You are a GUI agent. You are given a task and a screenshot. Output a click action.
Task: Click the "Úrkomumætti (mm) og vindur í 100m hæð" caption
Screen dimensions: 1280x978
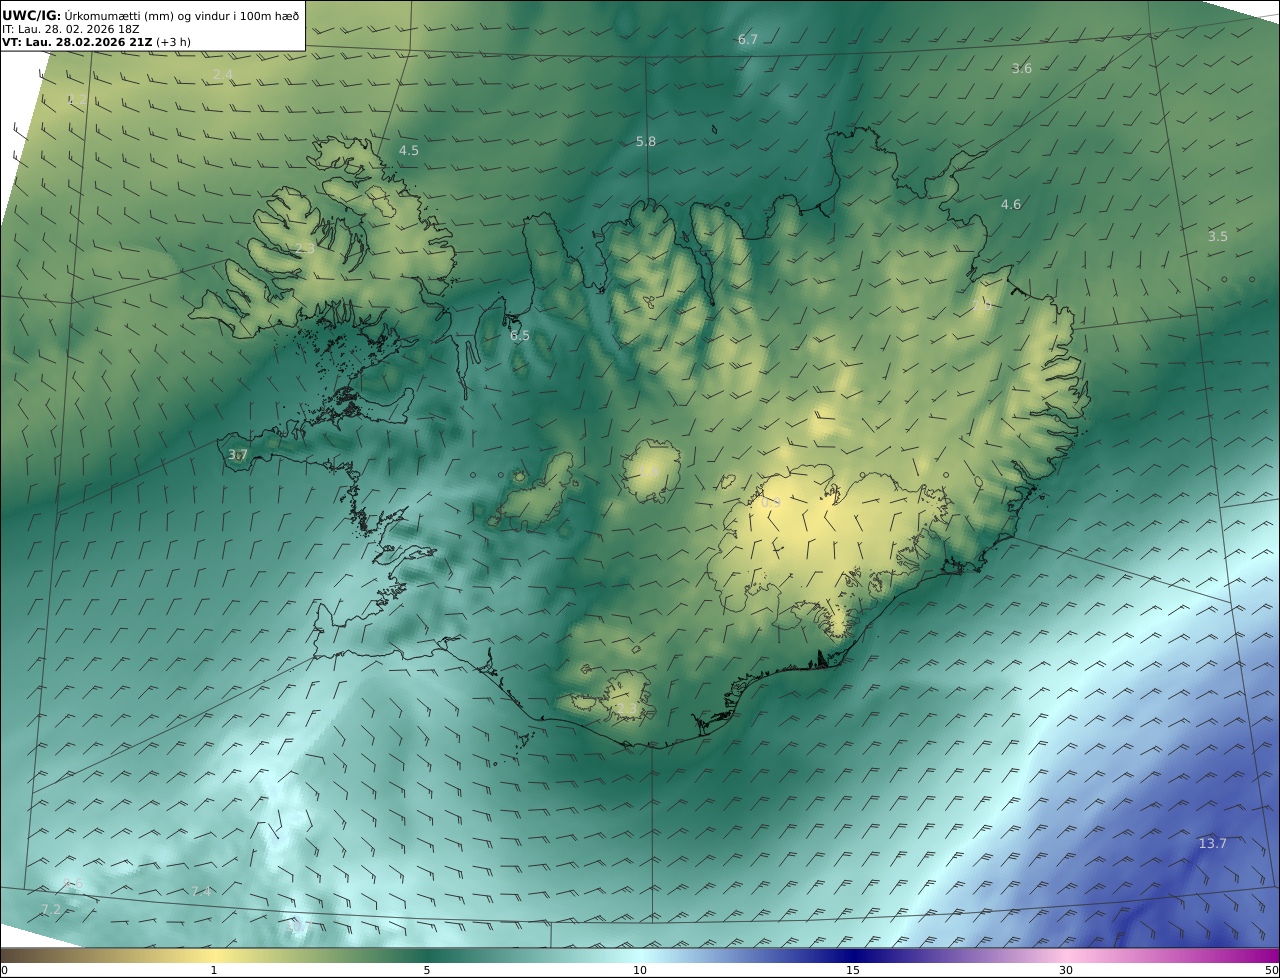[182, 16]
